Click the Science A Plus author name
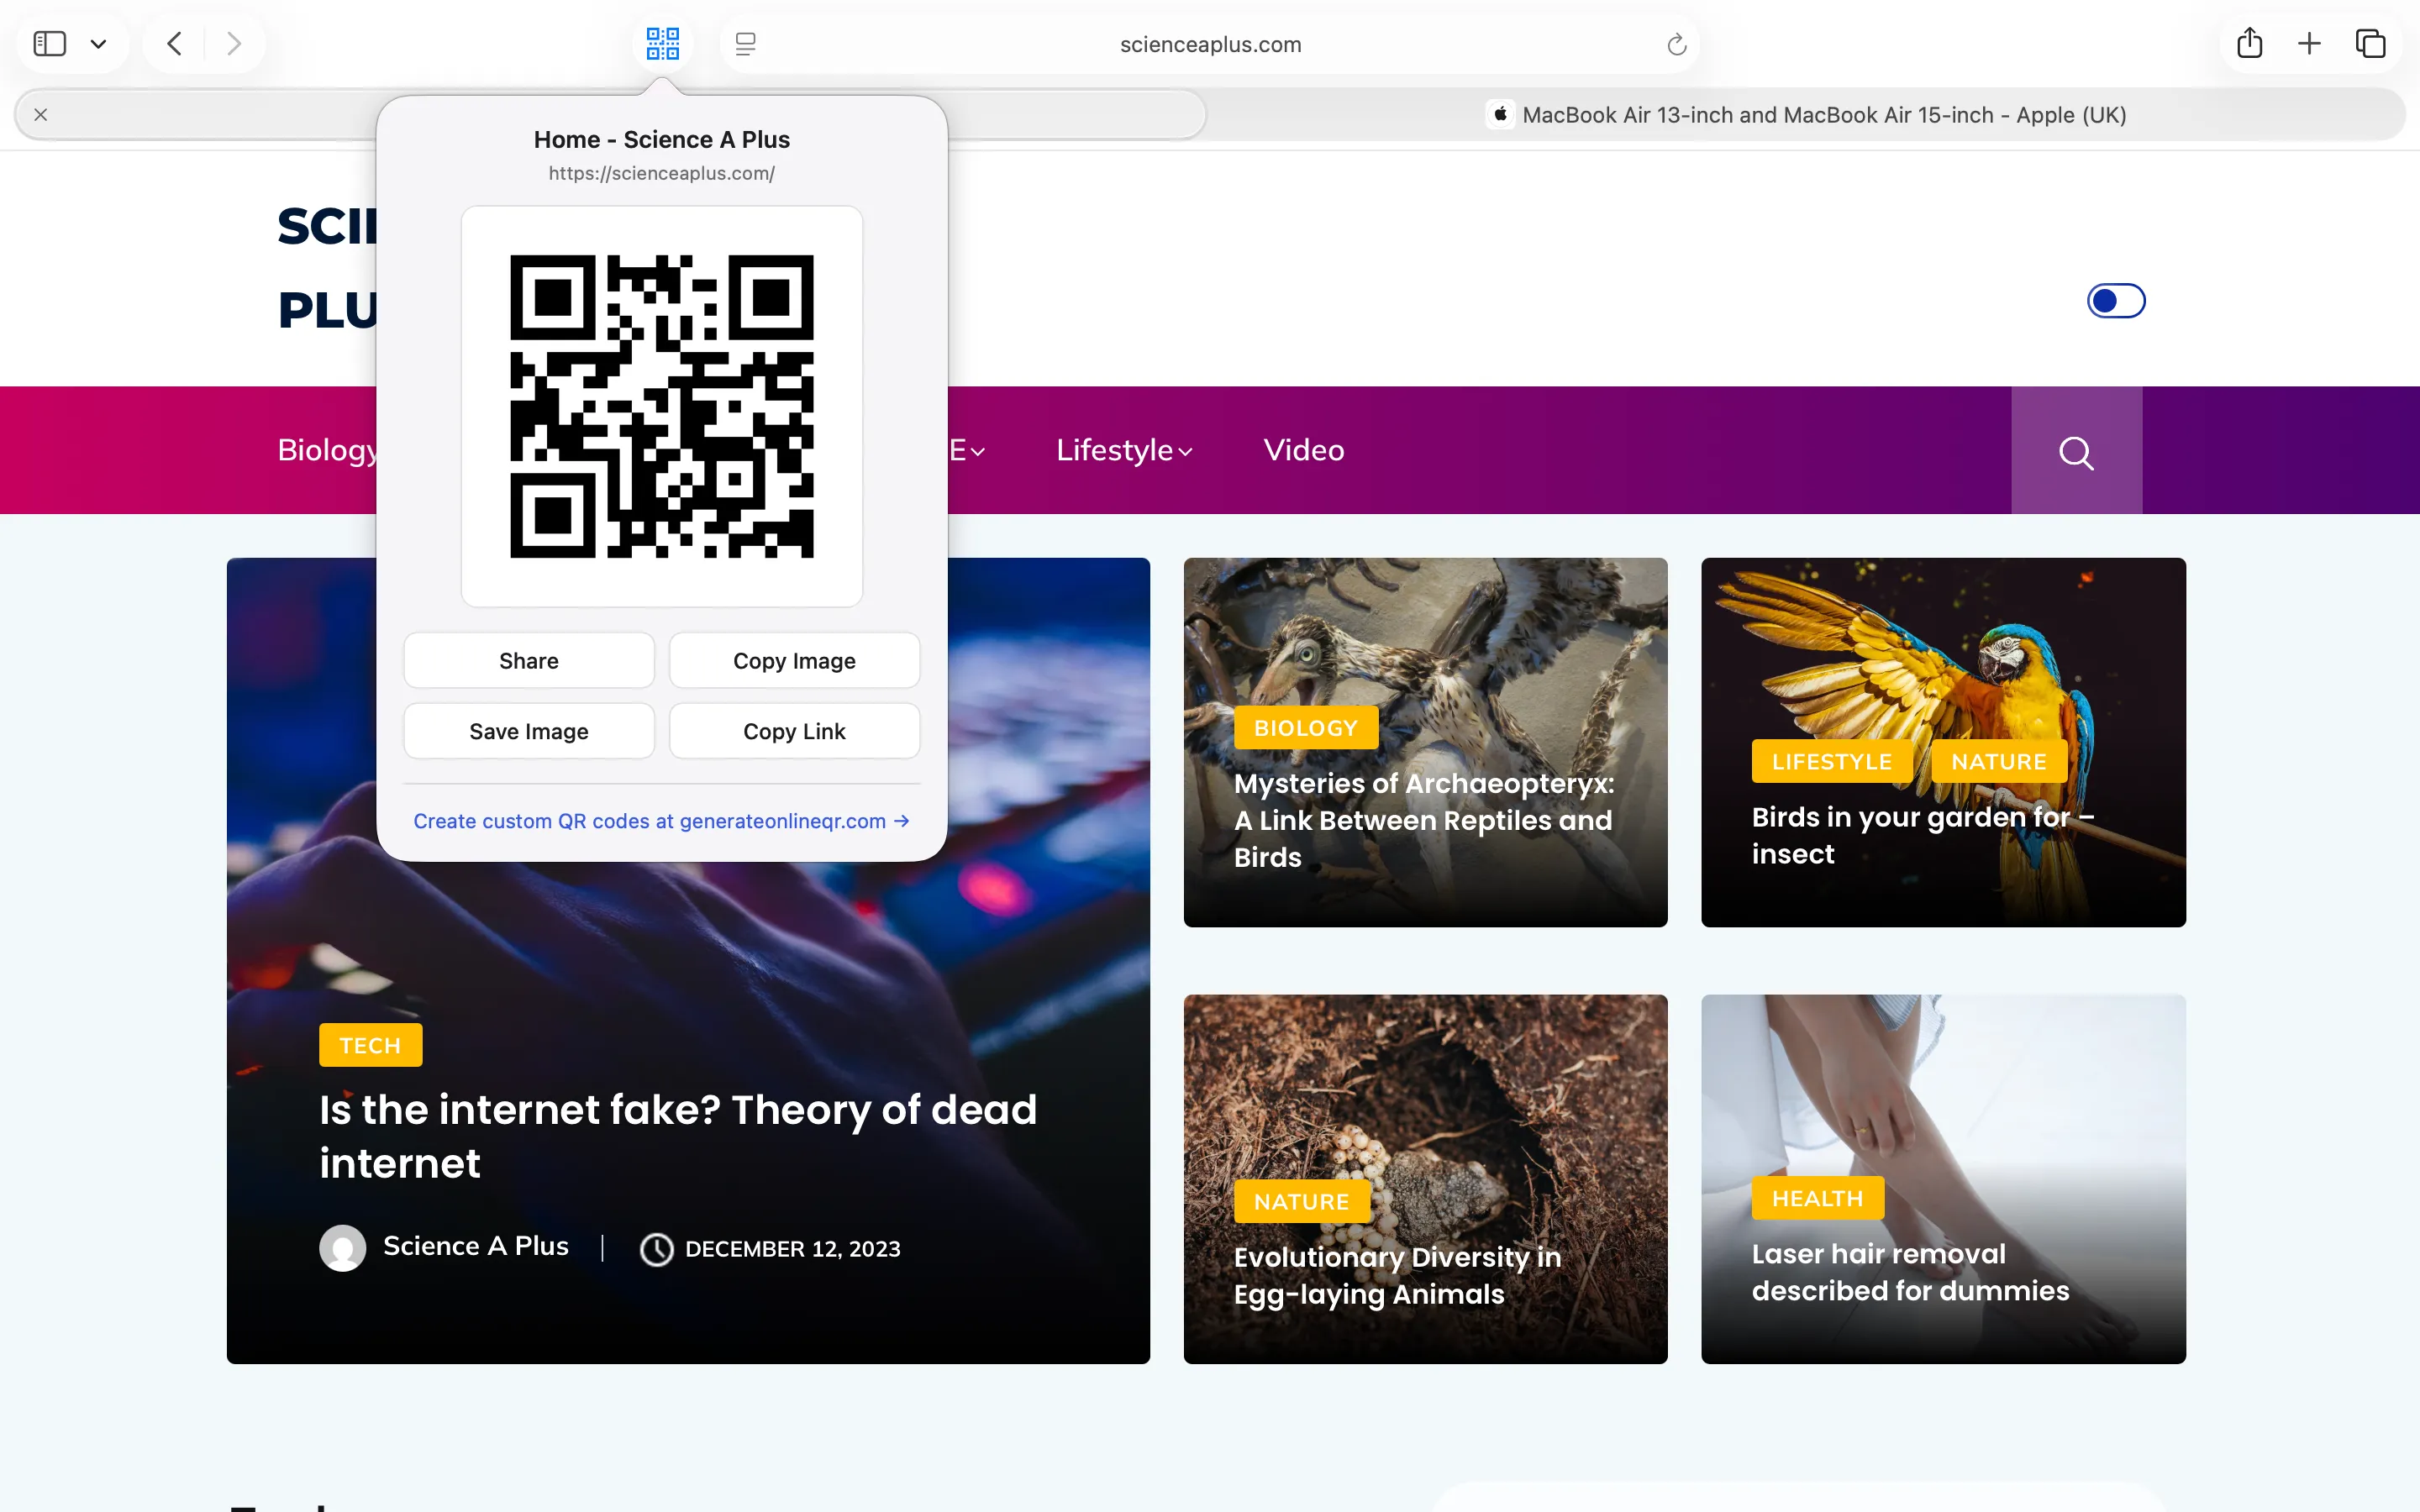 (476, 1246)
